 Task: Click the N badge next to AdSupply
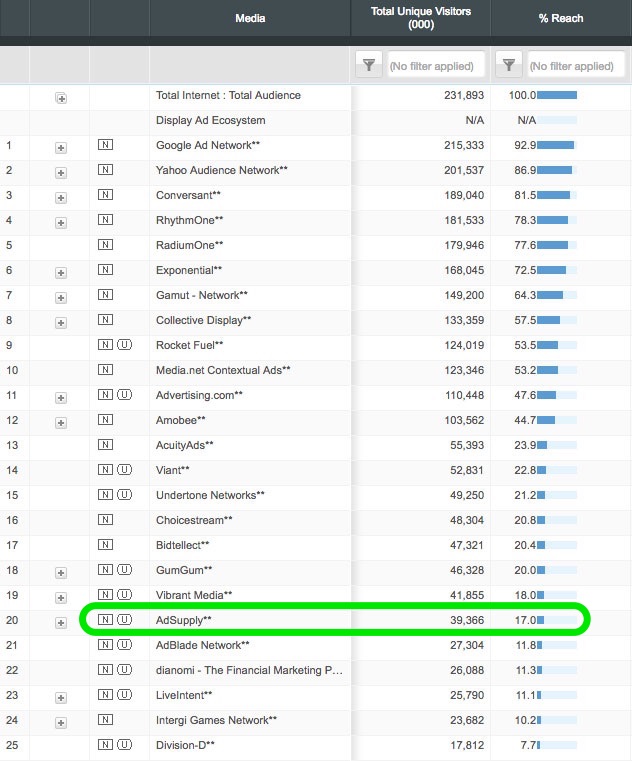click(x=105, y=620)
